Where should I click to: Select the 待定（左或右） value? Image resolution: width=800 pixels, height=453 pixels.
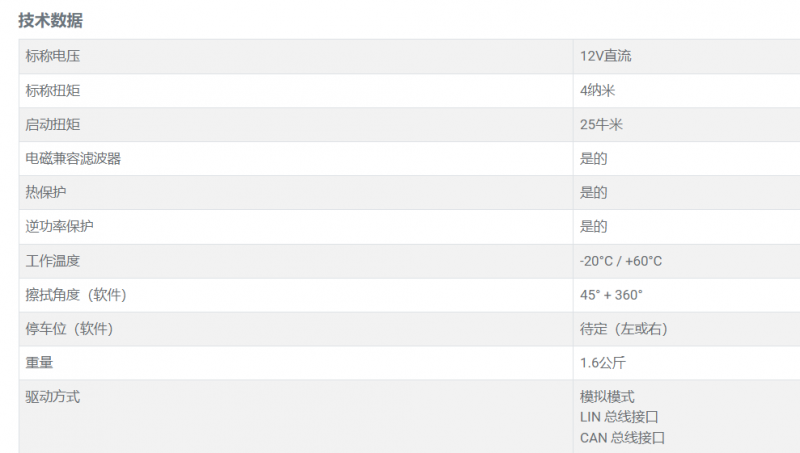[624, 329]
